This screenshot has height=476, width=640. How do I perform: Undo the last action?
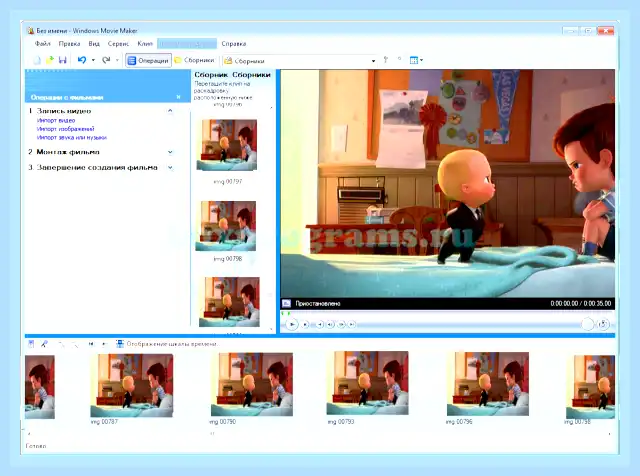[82, 60]
